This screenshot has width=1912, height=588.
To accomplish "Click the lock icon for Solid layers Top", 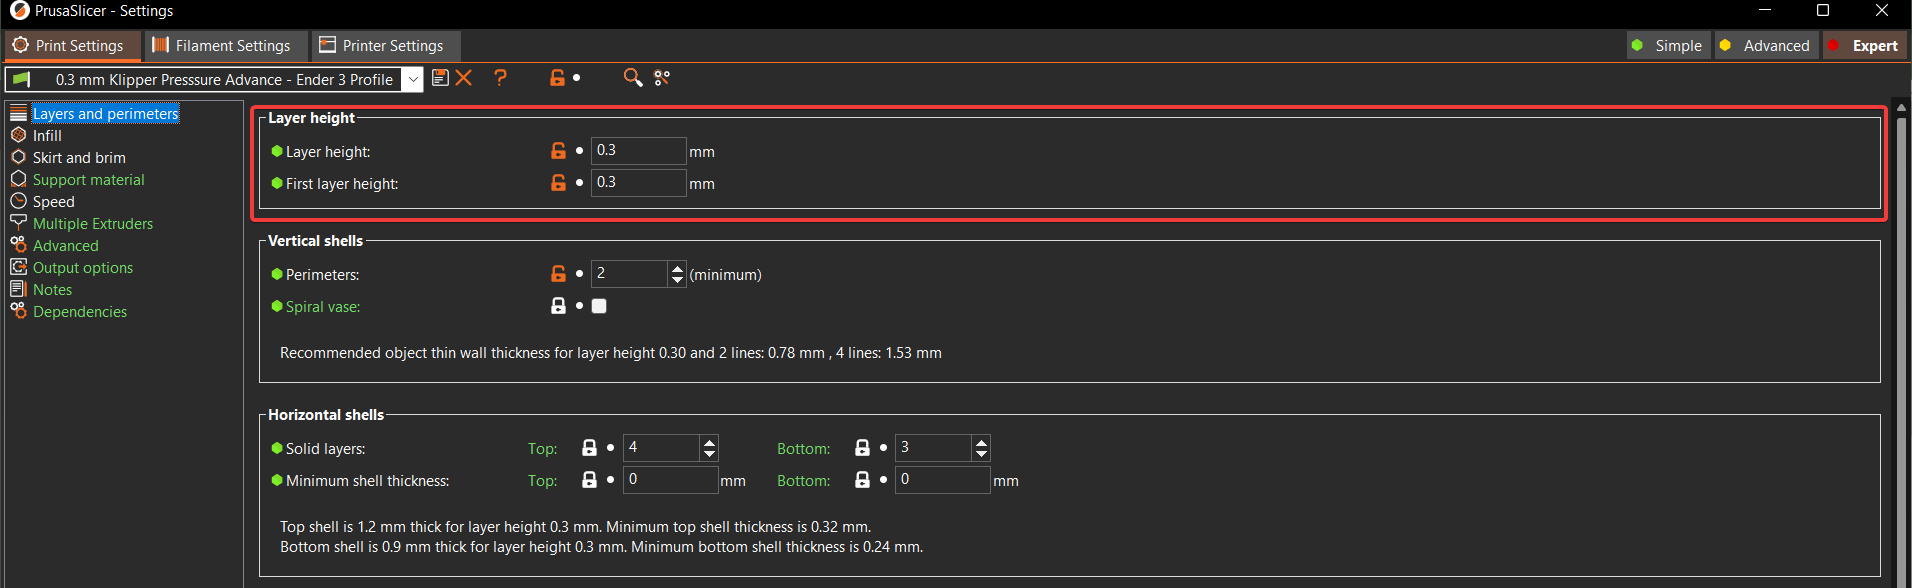I will (589, 448).
